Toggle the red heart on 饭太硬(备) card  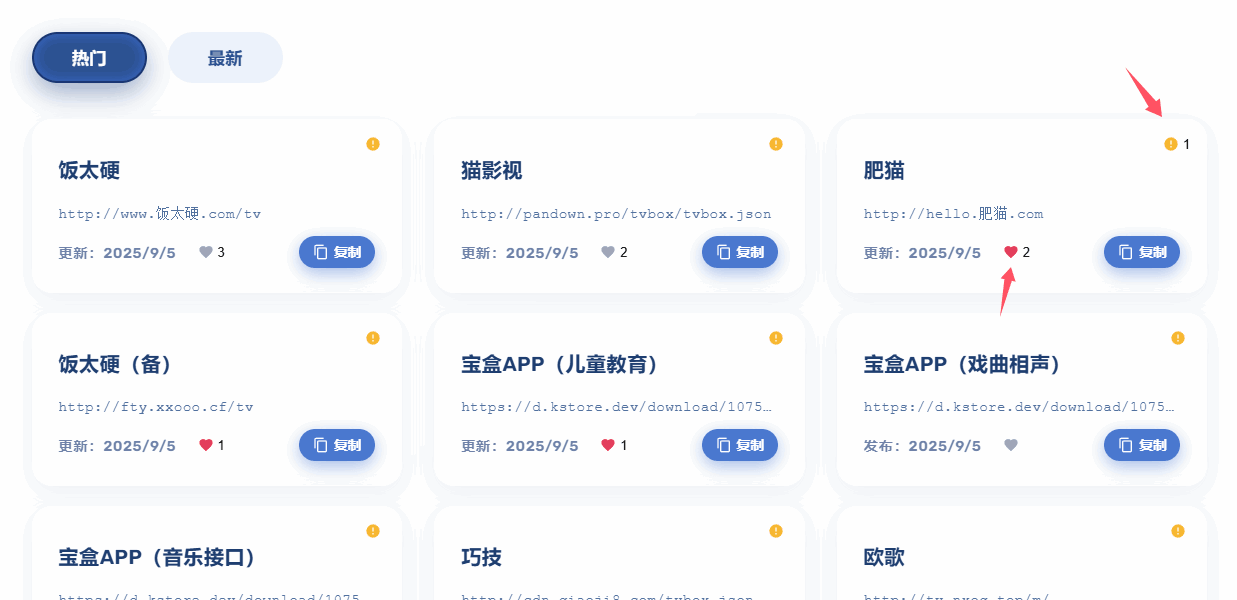[206, 445]
